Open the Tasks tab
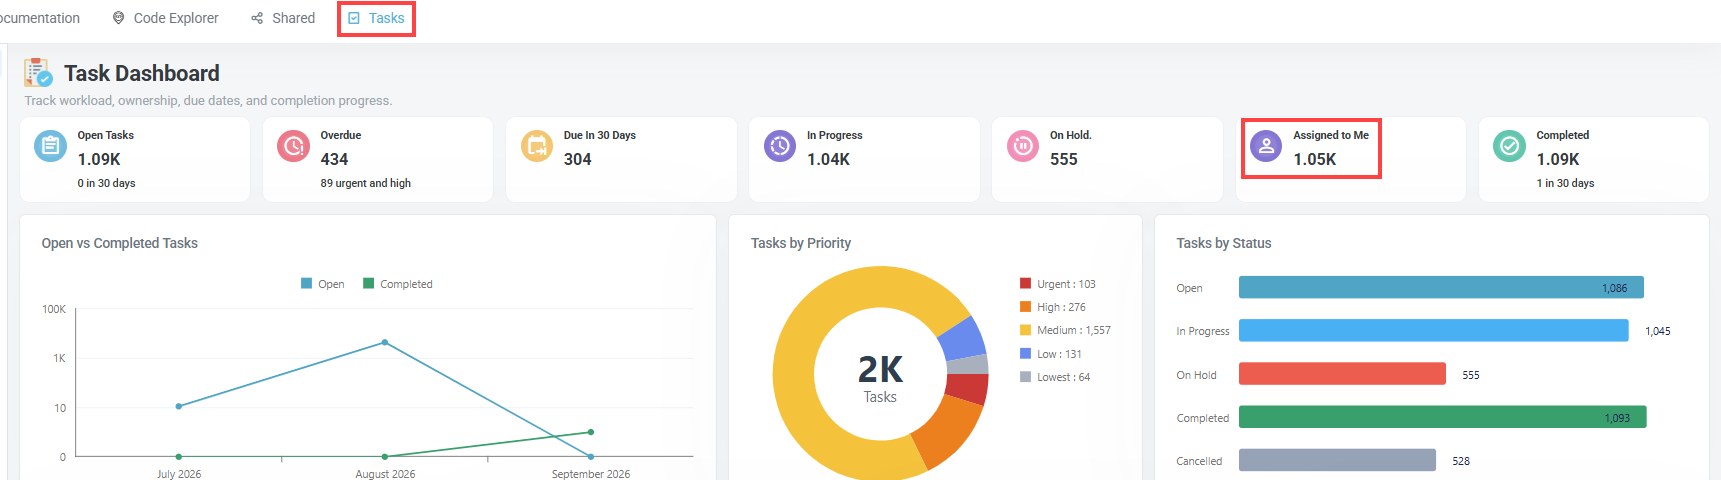1721x480 pixels. 376,18
